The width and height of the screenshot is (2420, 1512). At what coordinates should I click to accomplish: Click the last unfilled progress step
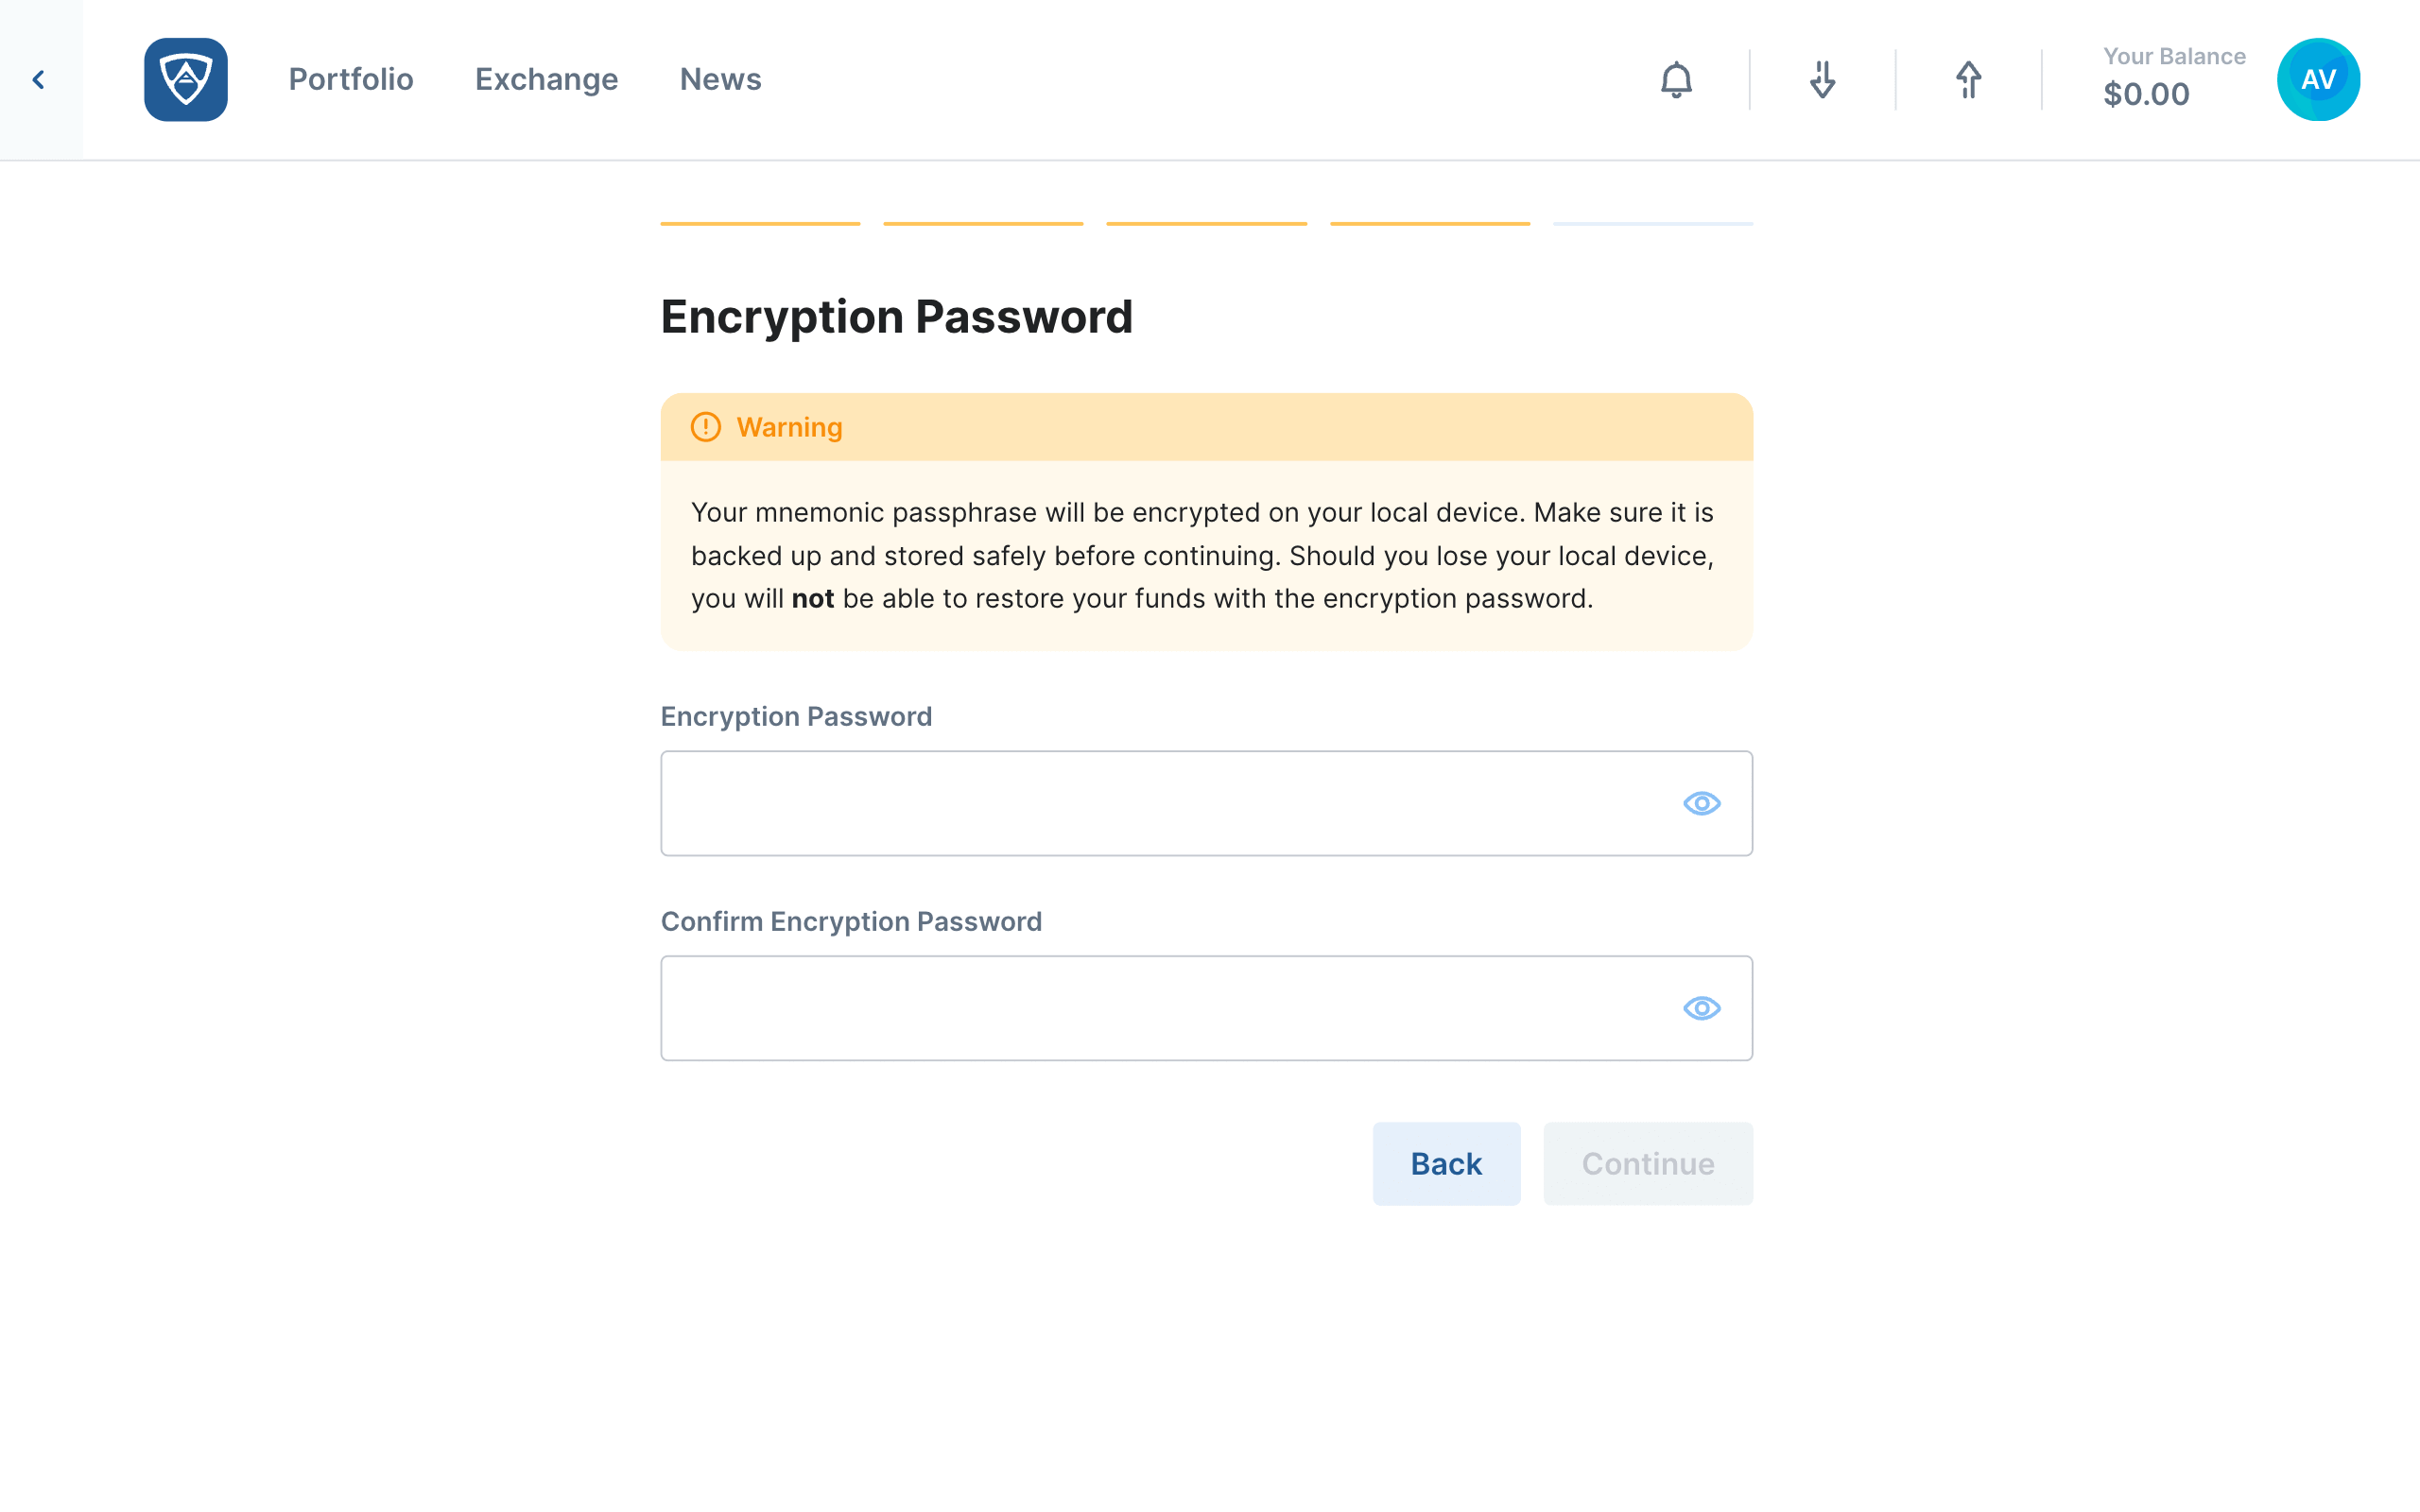(x=1652, y=223)
